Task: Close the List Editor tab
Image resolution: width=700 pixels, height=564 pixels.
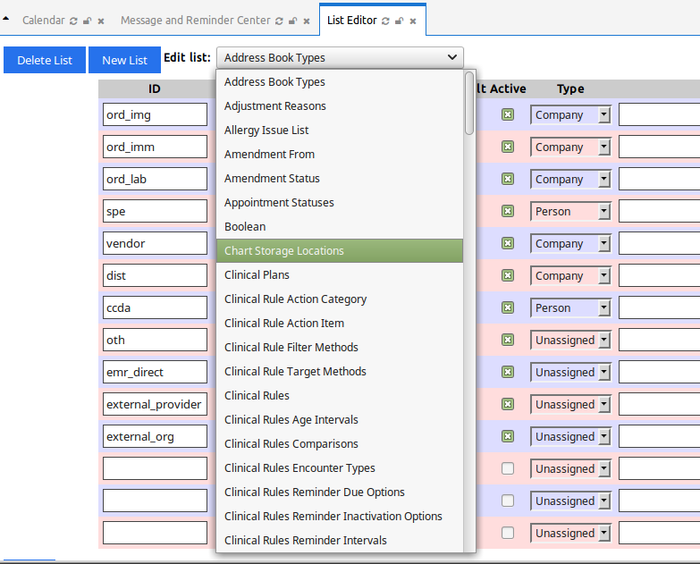Action: click(413, 21)
